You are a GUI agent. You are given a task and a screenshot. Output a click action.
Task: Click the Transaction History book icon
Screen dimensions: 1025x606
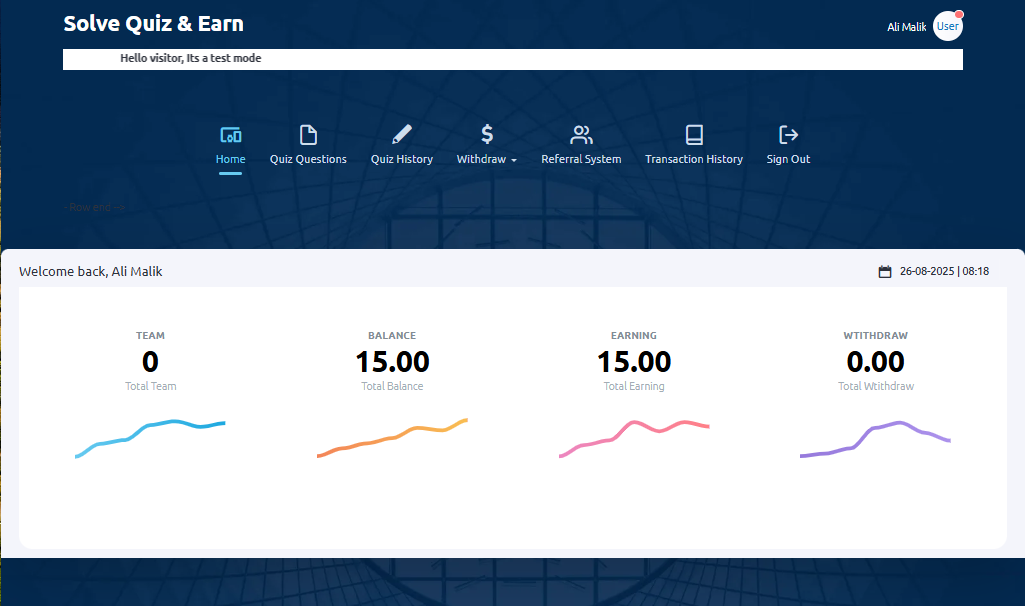(x=694, y=135)
